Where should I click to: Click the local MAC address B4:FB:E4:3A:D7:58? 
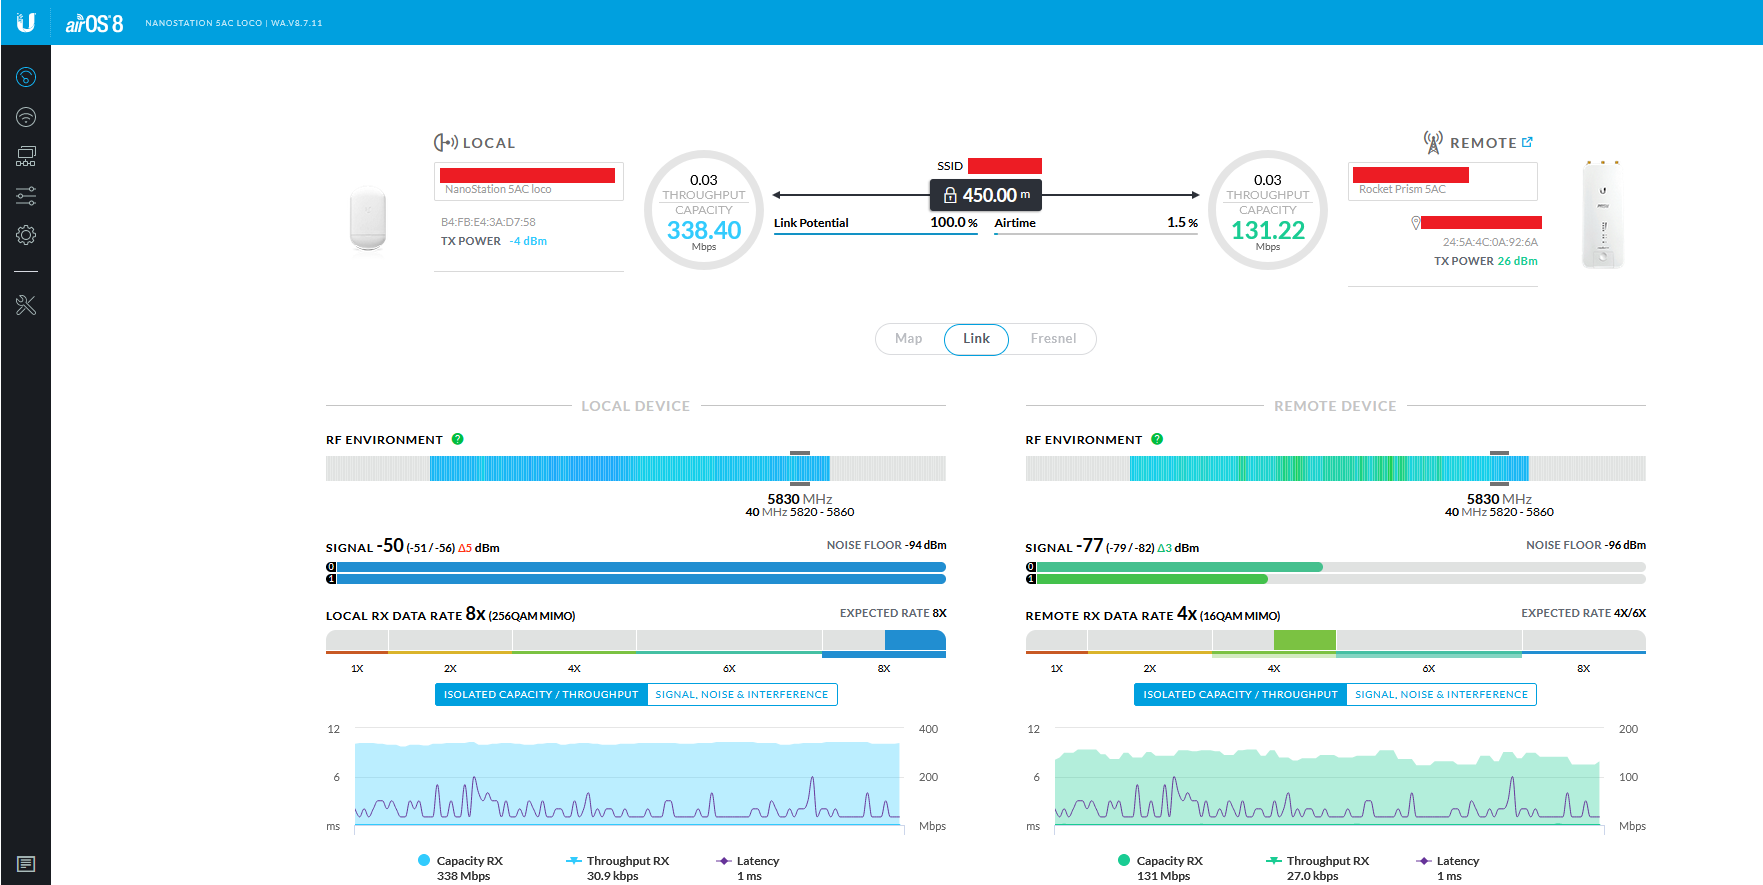coord(488,222)
